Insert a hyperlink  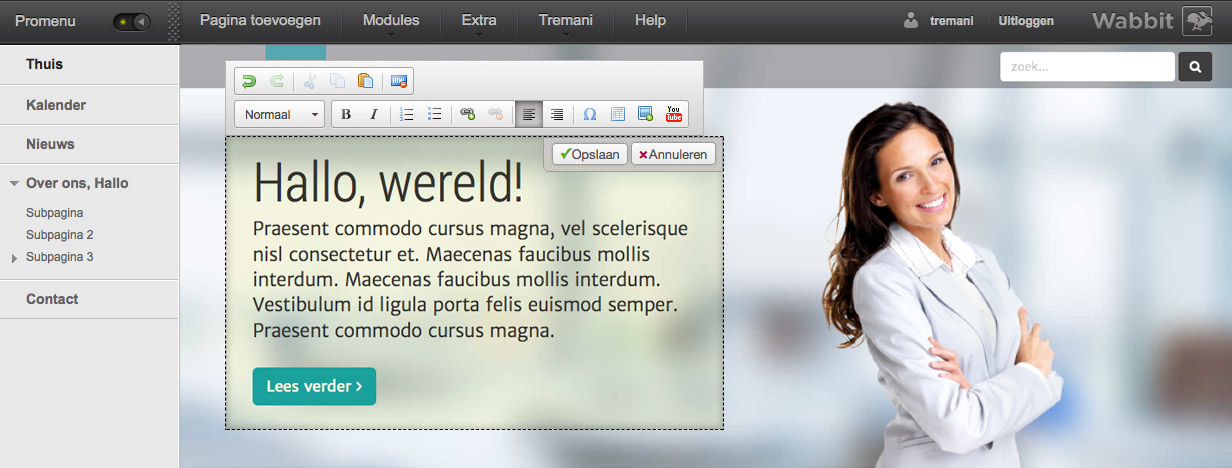click(x=467, y=114)
